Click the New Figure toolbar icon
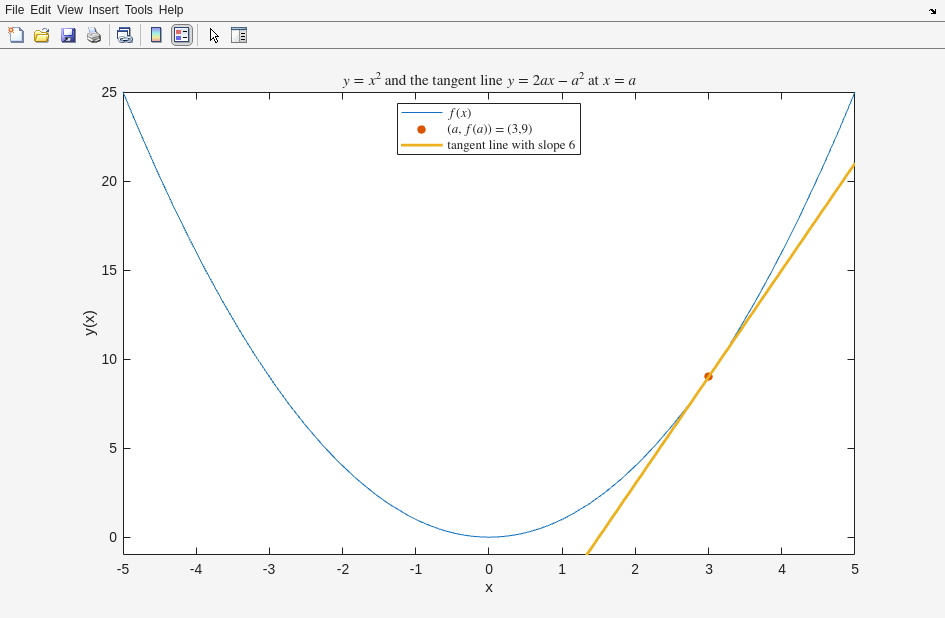 pyautogui.click(x=16, y=35)
